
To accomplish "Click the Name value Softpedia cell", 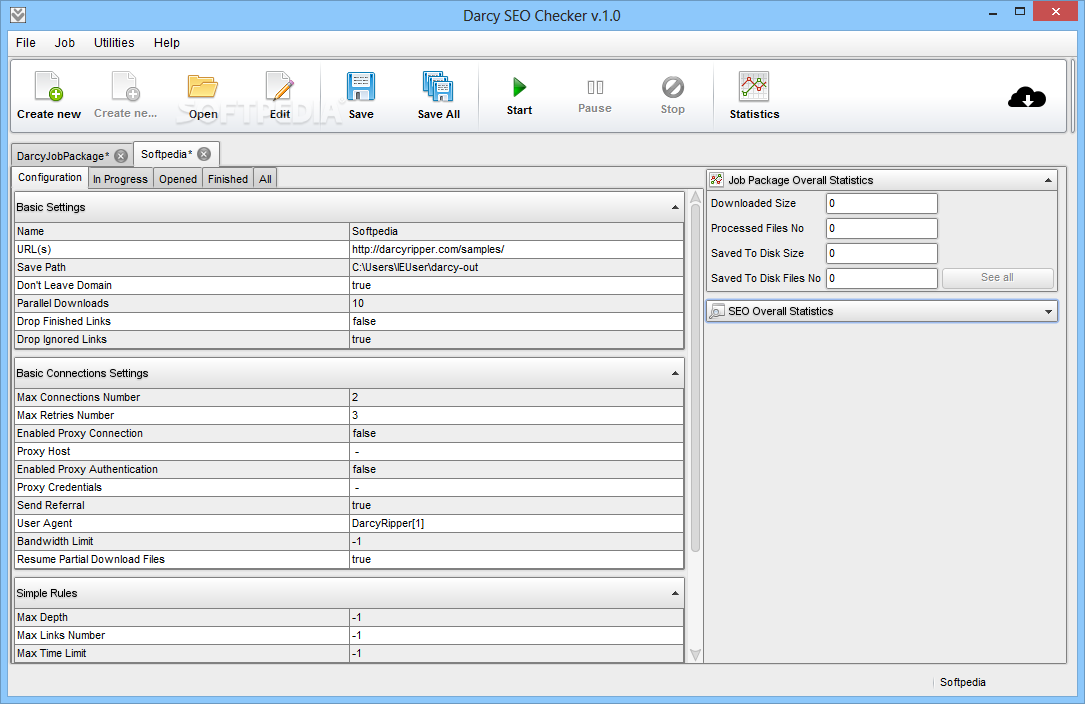I will click(x=516, y=231).
